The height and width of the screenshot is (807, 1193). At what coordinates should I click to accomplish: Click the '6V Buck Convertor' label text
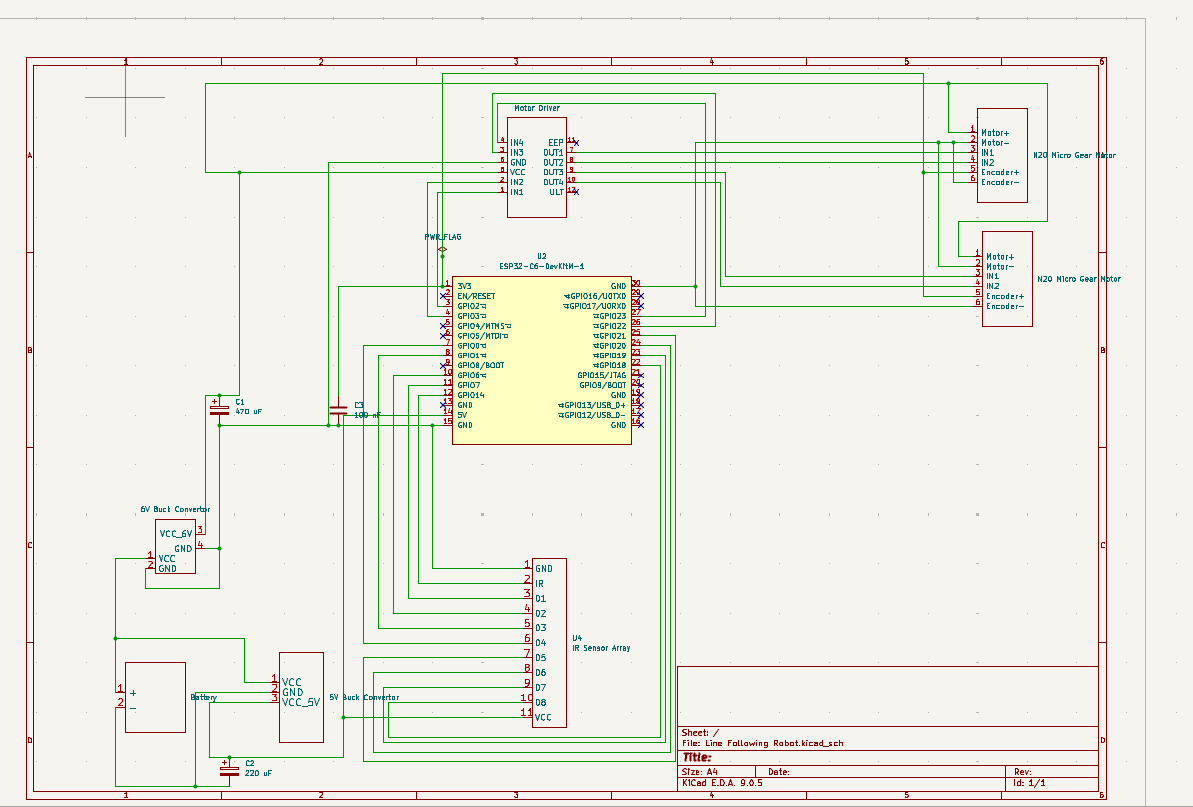point(175,510)
